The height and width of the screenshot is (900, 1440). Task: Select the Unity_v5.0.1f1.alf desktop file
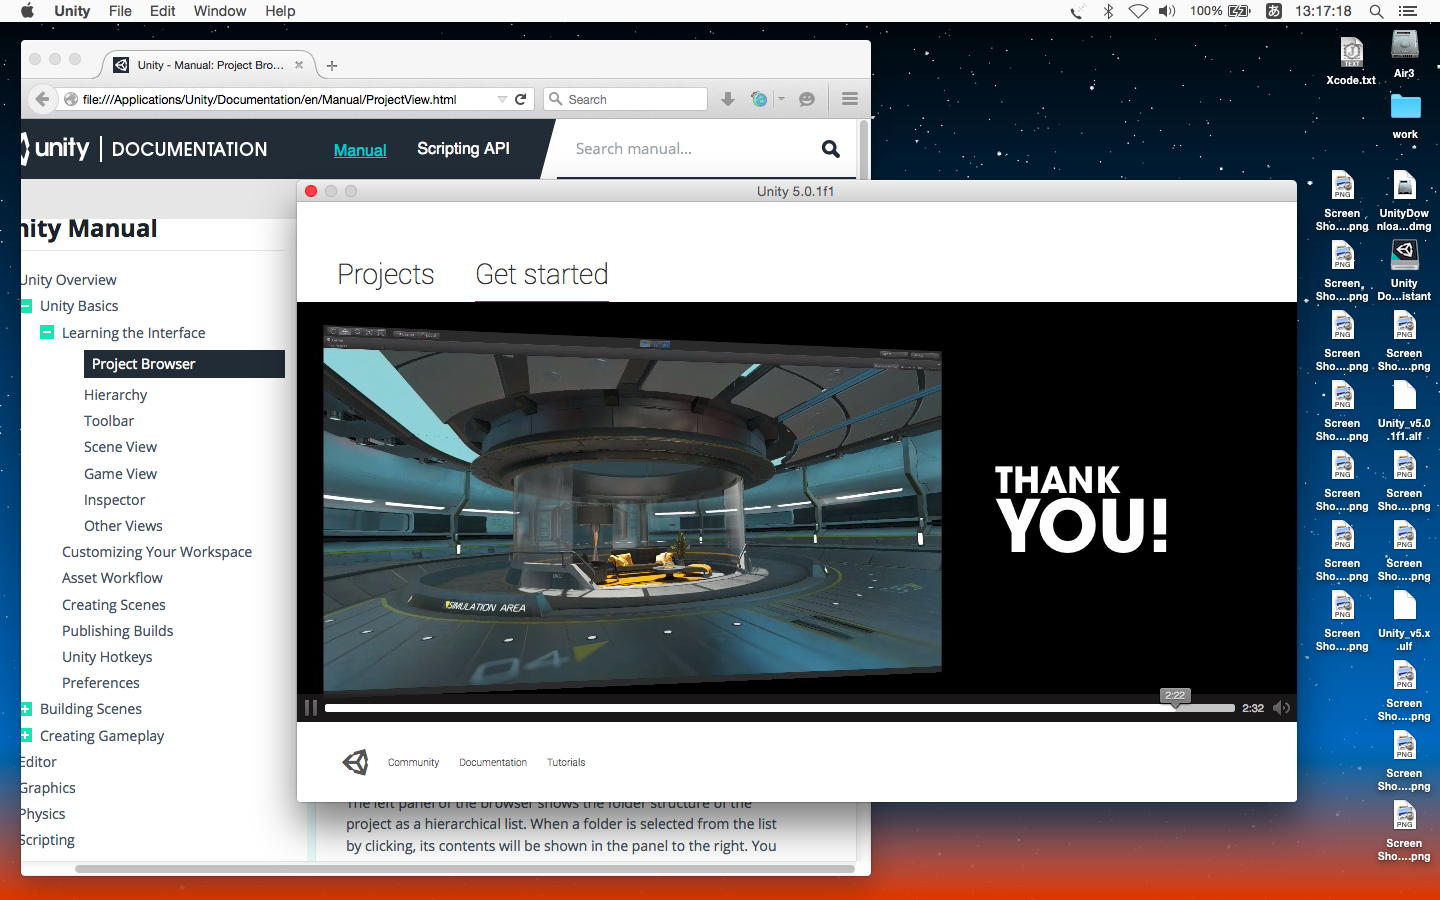(x=1404, y=410)
